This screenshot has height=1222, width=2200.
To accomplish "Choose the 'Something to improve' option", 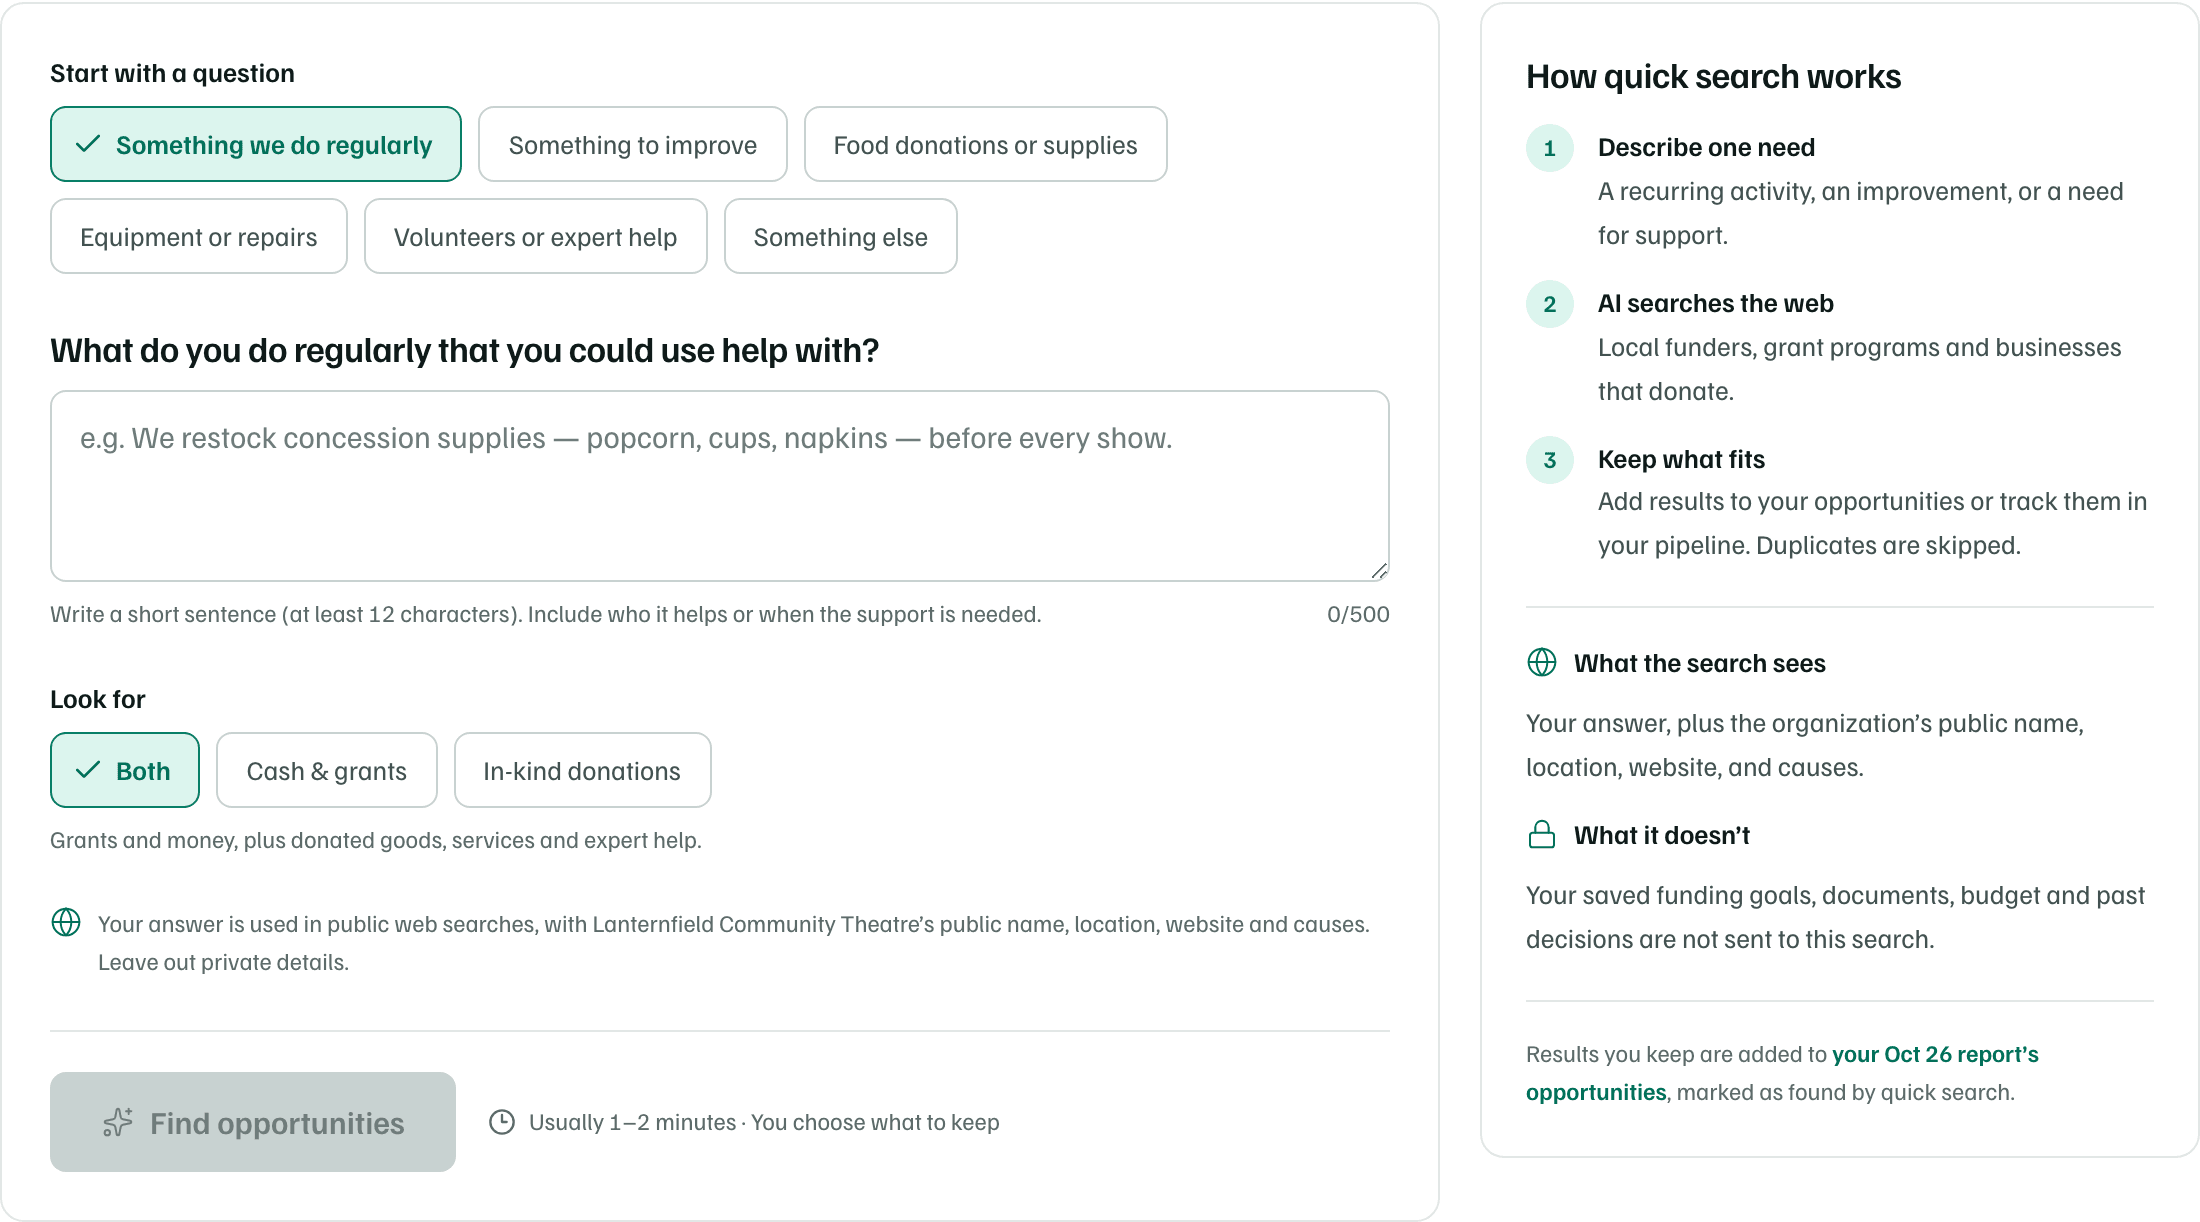I will 632,144.
